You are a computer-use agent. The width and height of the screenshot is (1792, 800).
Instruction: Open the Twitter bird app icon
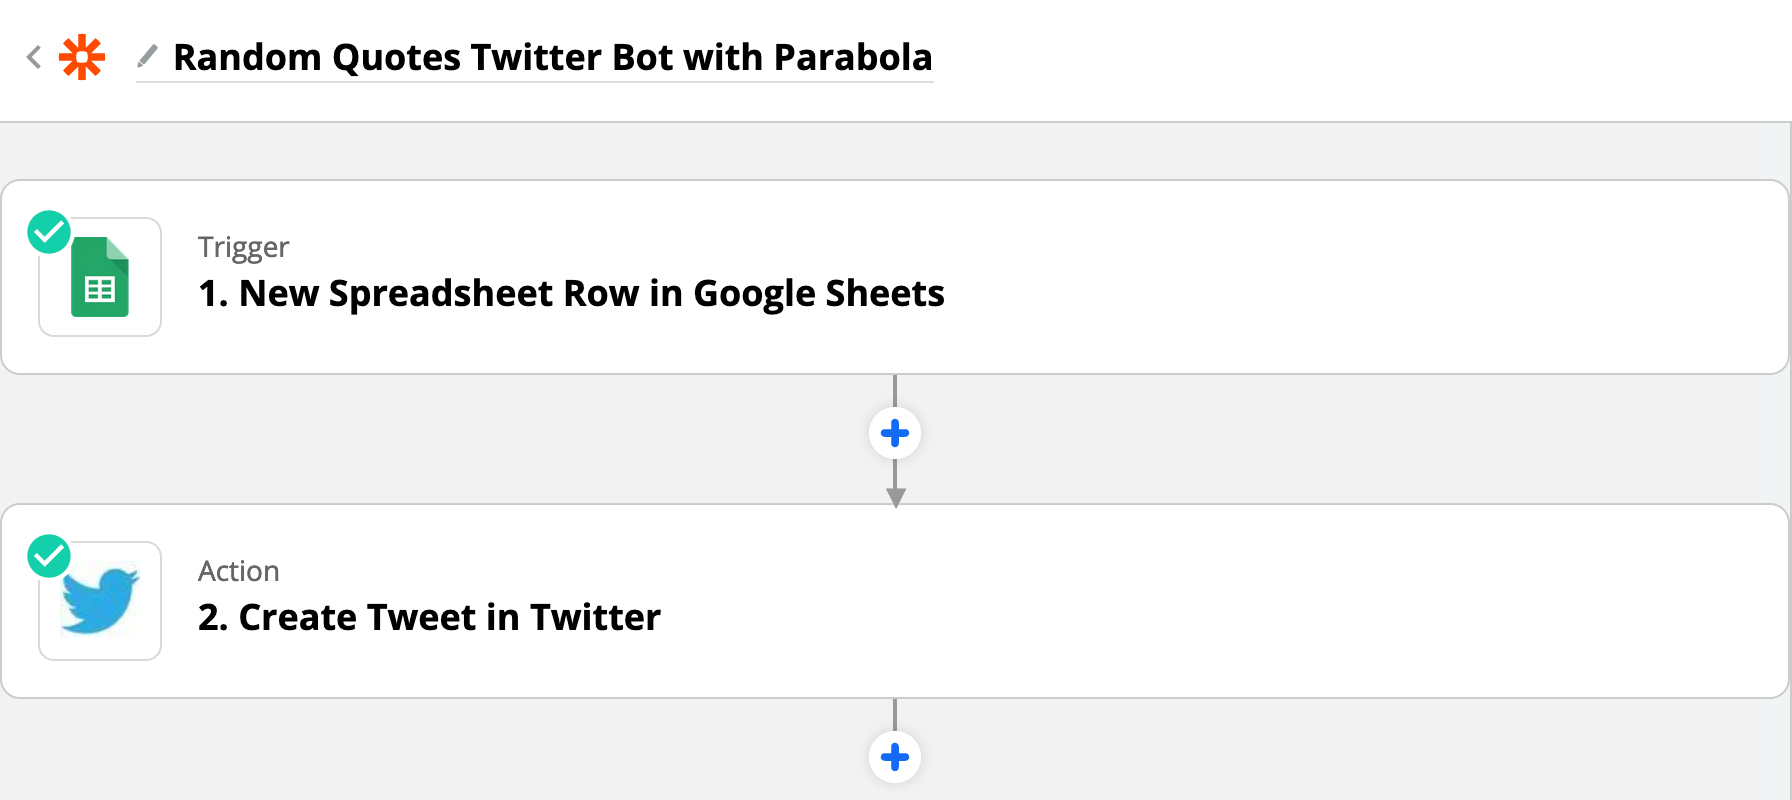point(100,601)
